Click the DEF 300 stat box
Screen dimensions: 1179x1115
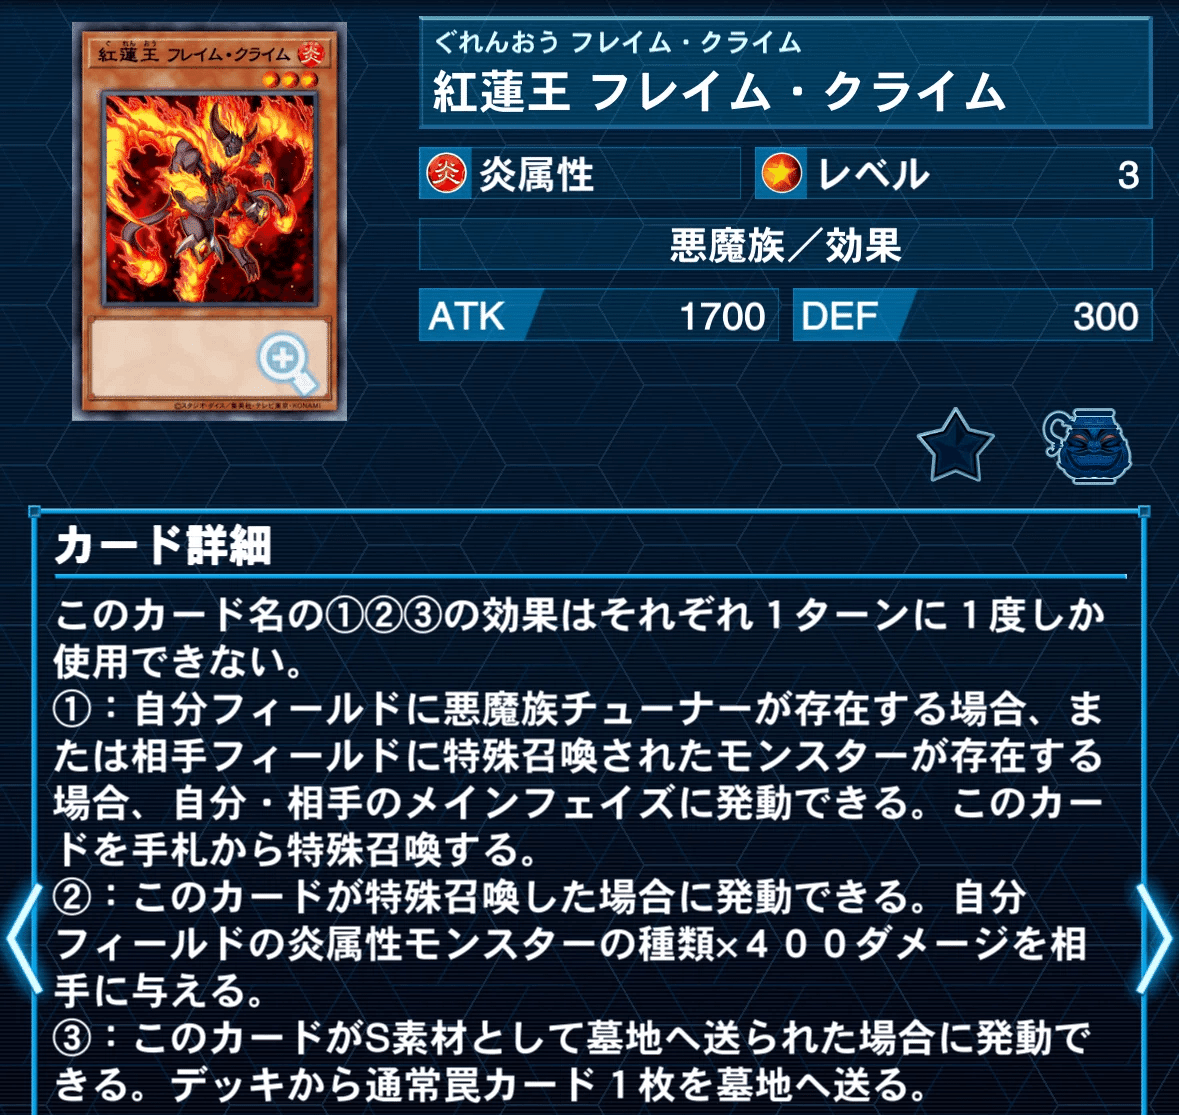[x=972, y=315]
